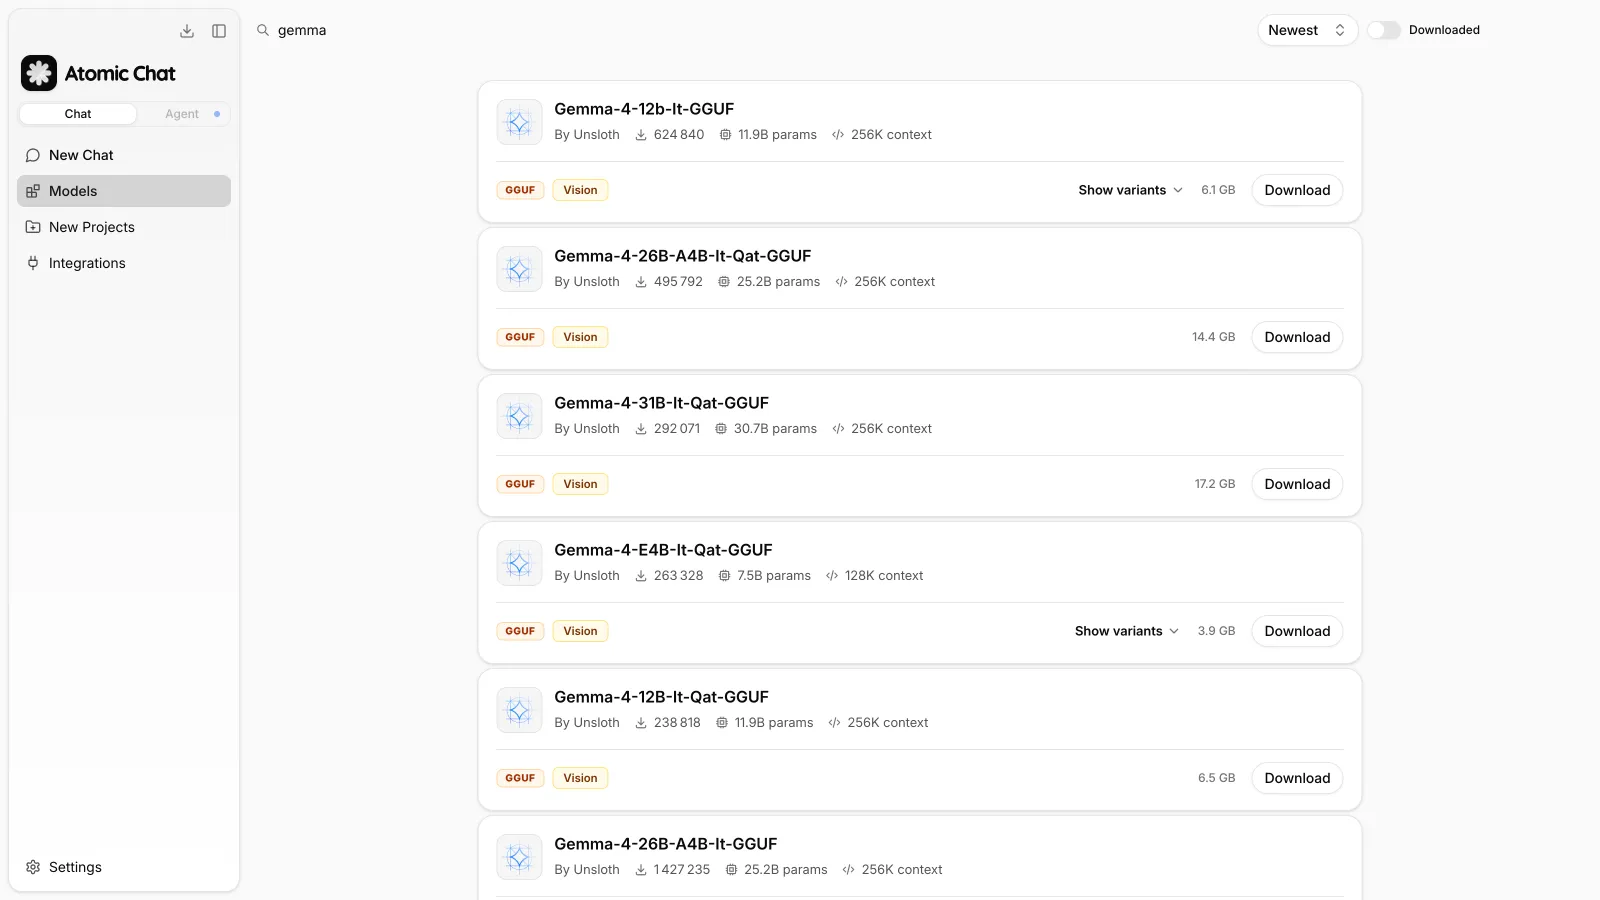
Task: Click 11.9B params on Gemma-4-12B-It-Qat-GGUF card
Action: 773,723
